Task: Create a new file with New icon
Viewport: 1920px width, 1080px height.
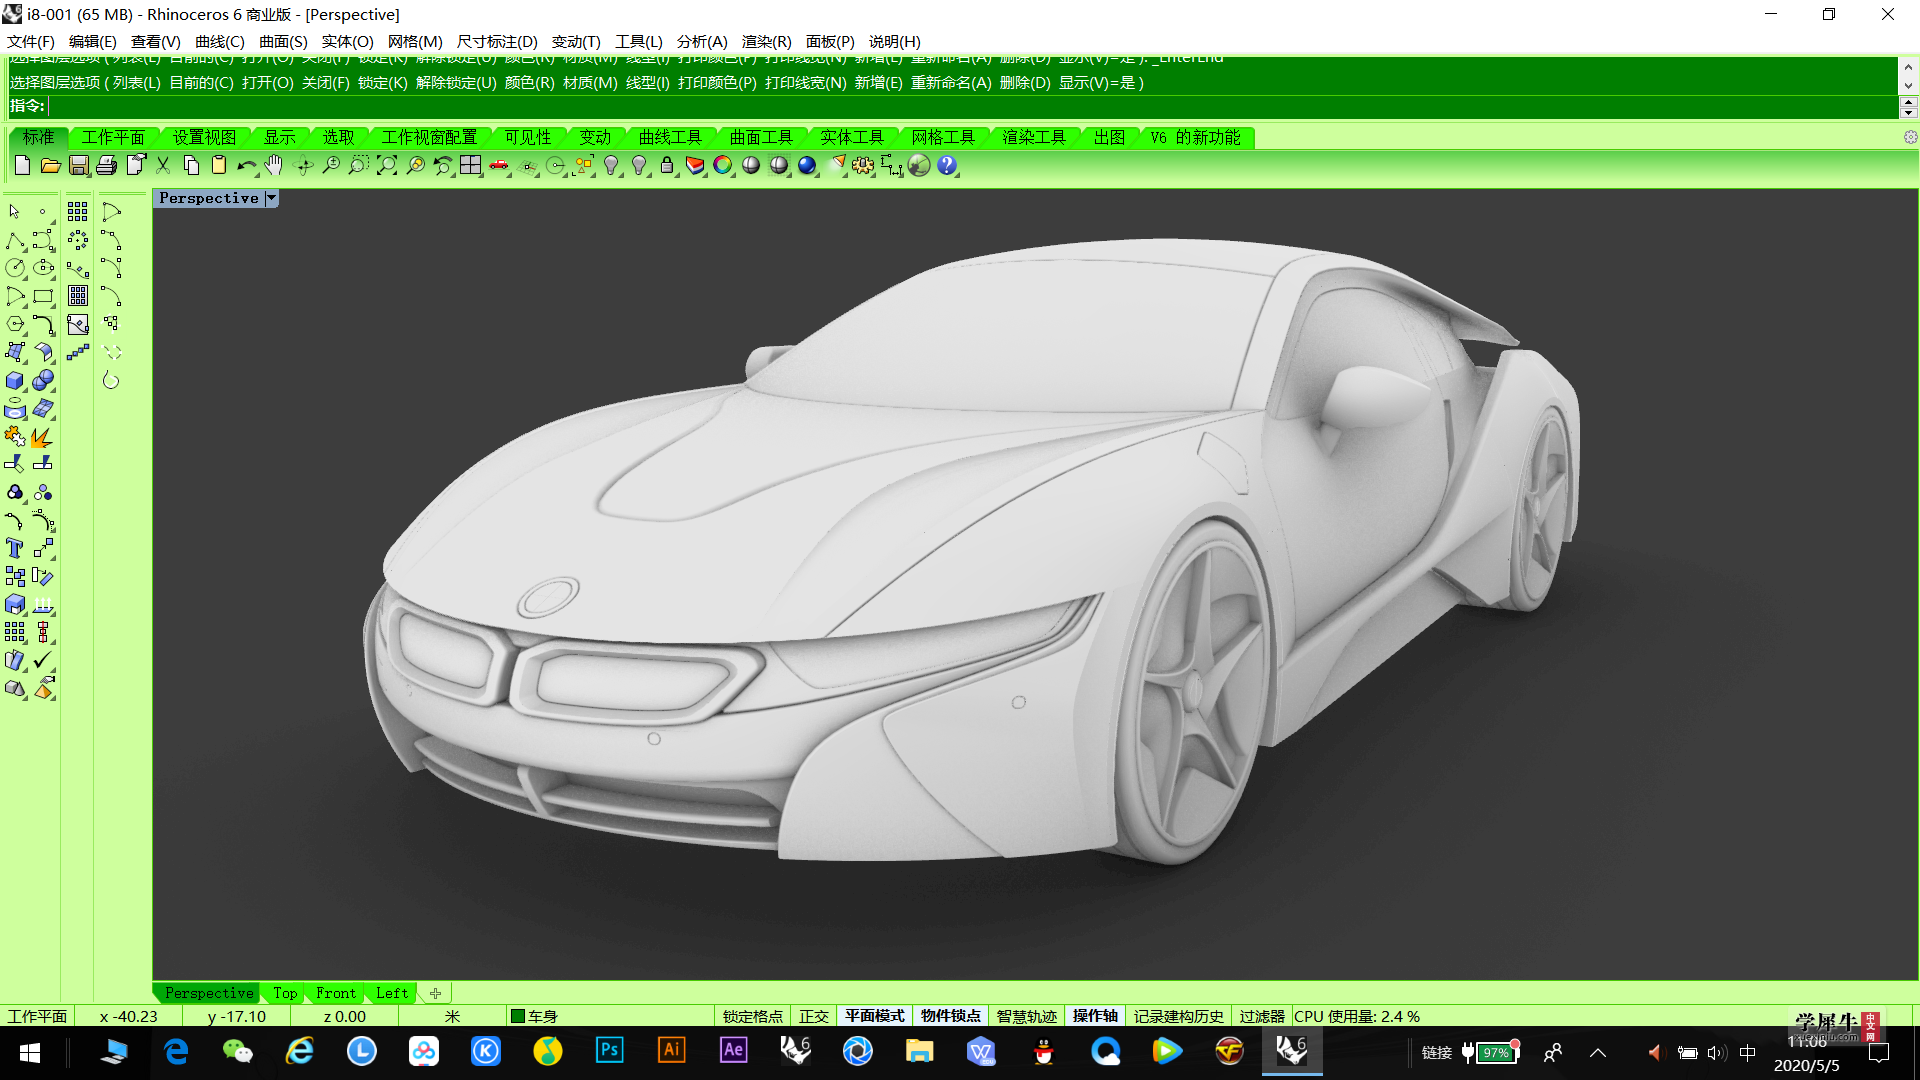Action: click(23, 166)
